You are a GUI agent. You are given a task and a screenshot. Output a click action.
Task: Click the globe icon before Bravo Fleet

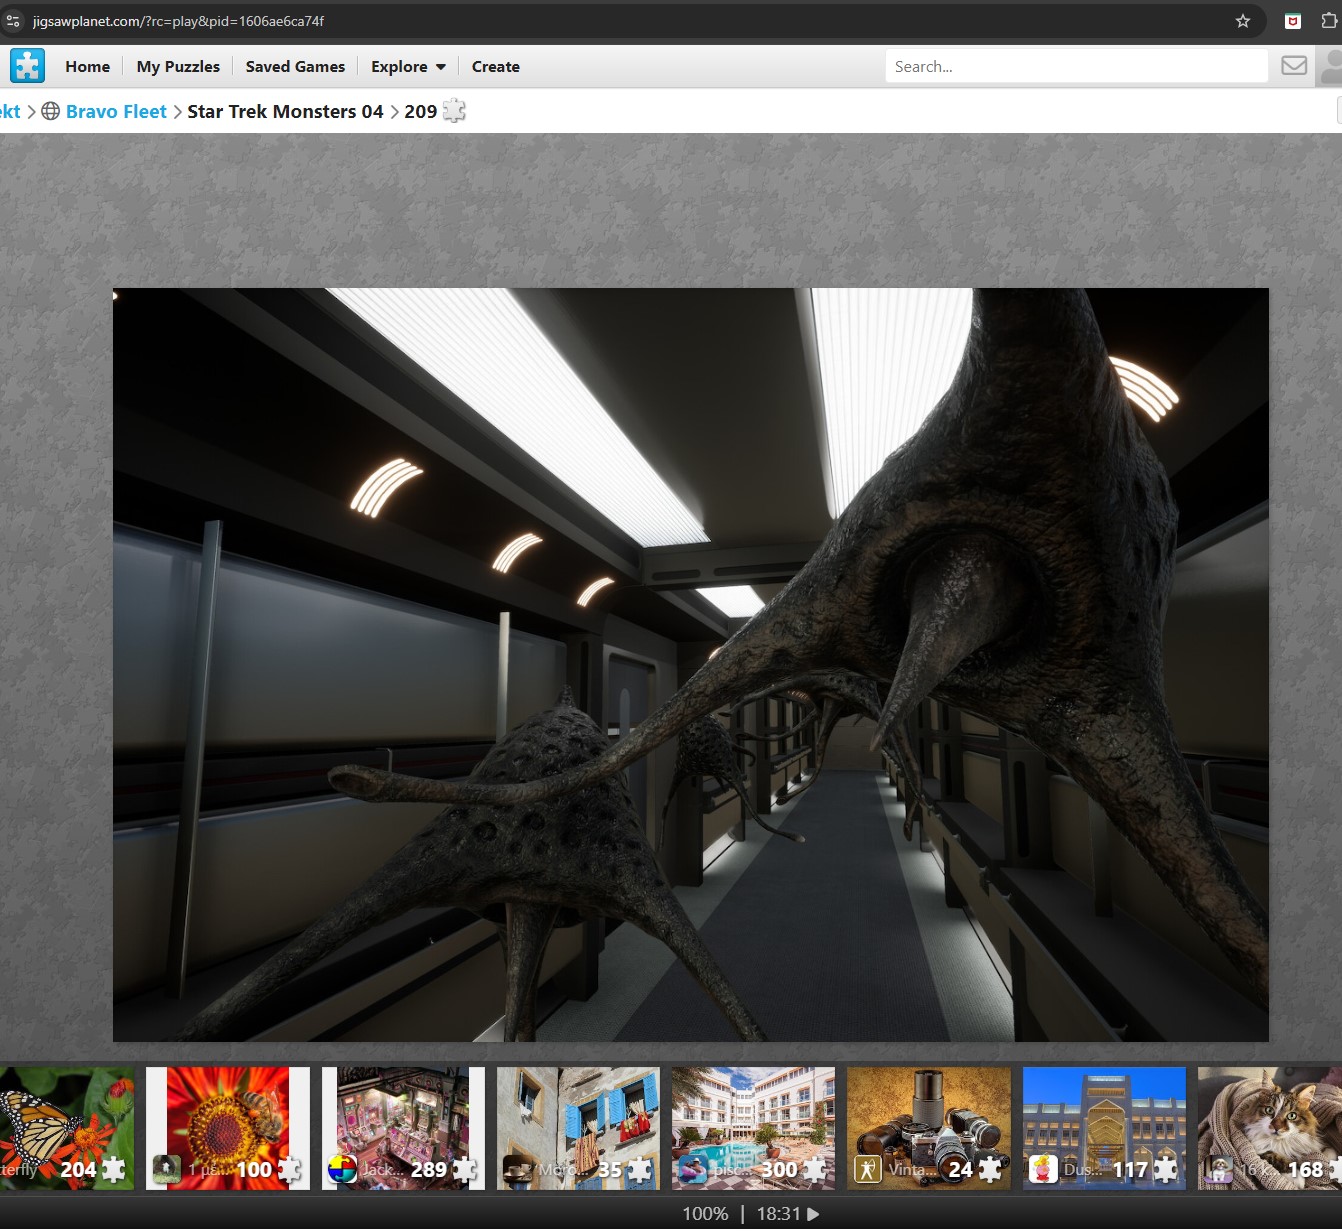[x=50, y=111]
